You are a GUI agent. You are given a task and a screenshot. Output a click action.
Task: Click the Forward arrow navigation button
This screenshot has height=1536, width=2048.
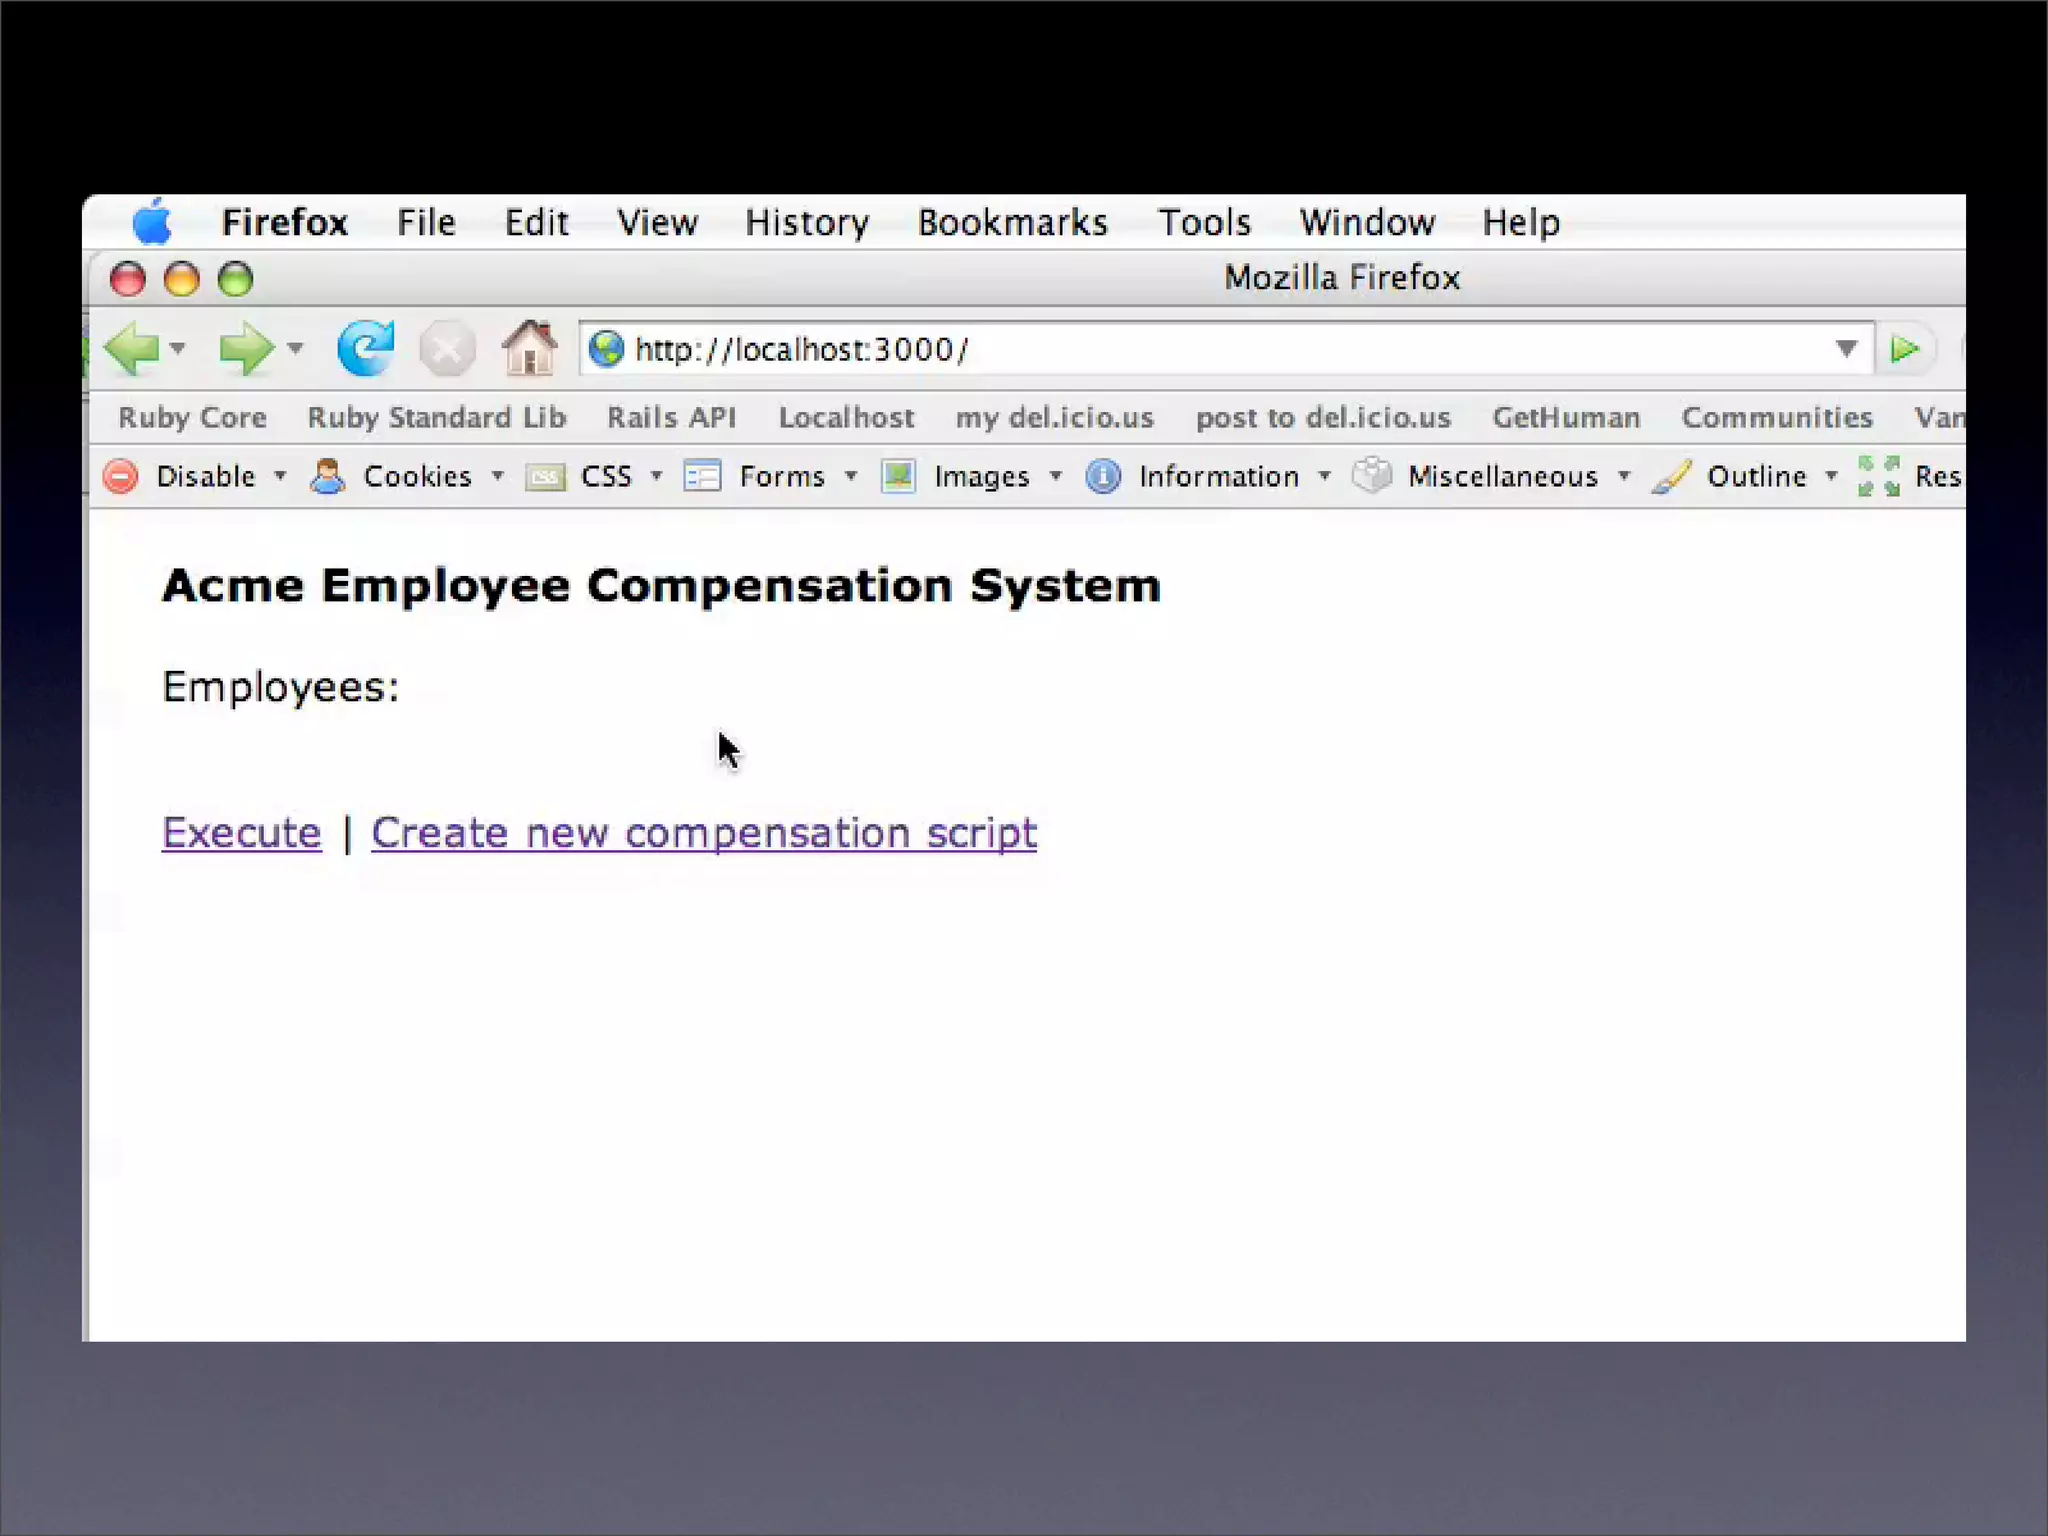coord(245,349)
